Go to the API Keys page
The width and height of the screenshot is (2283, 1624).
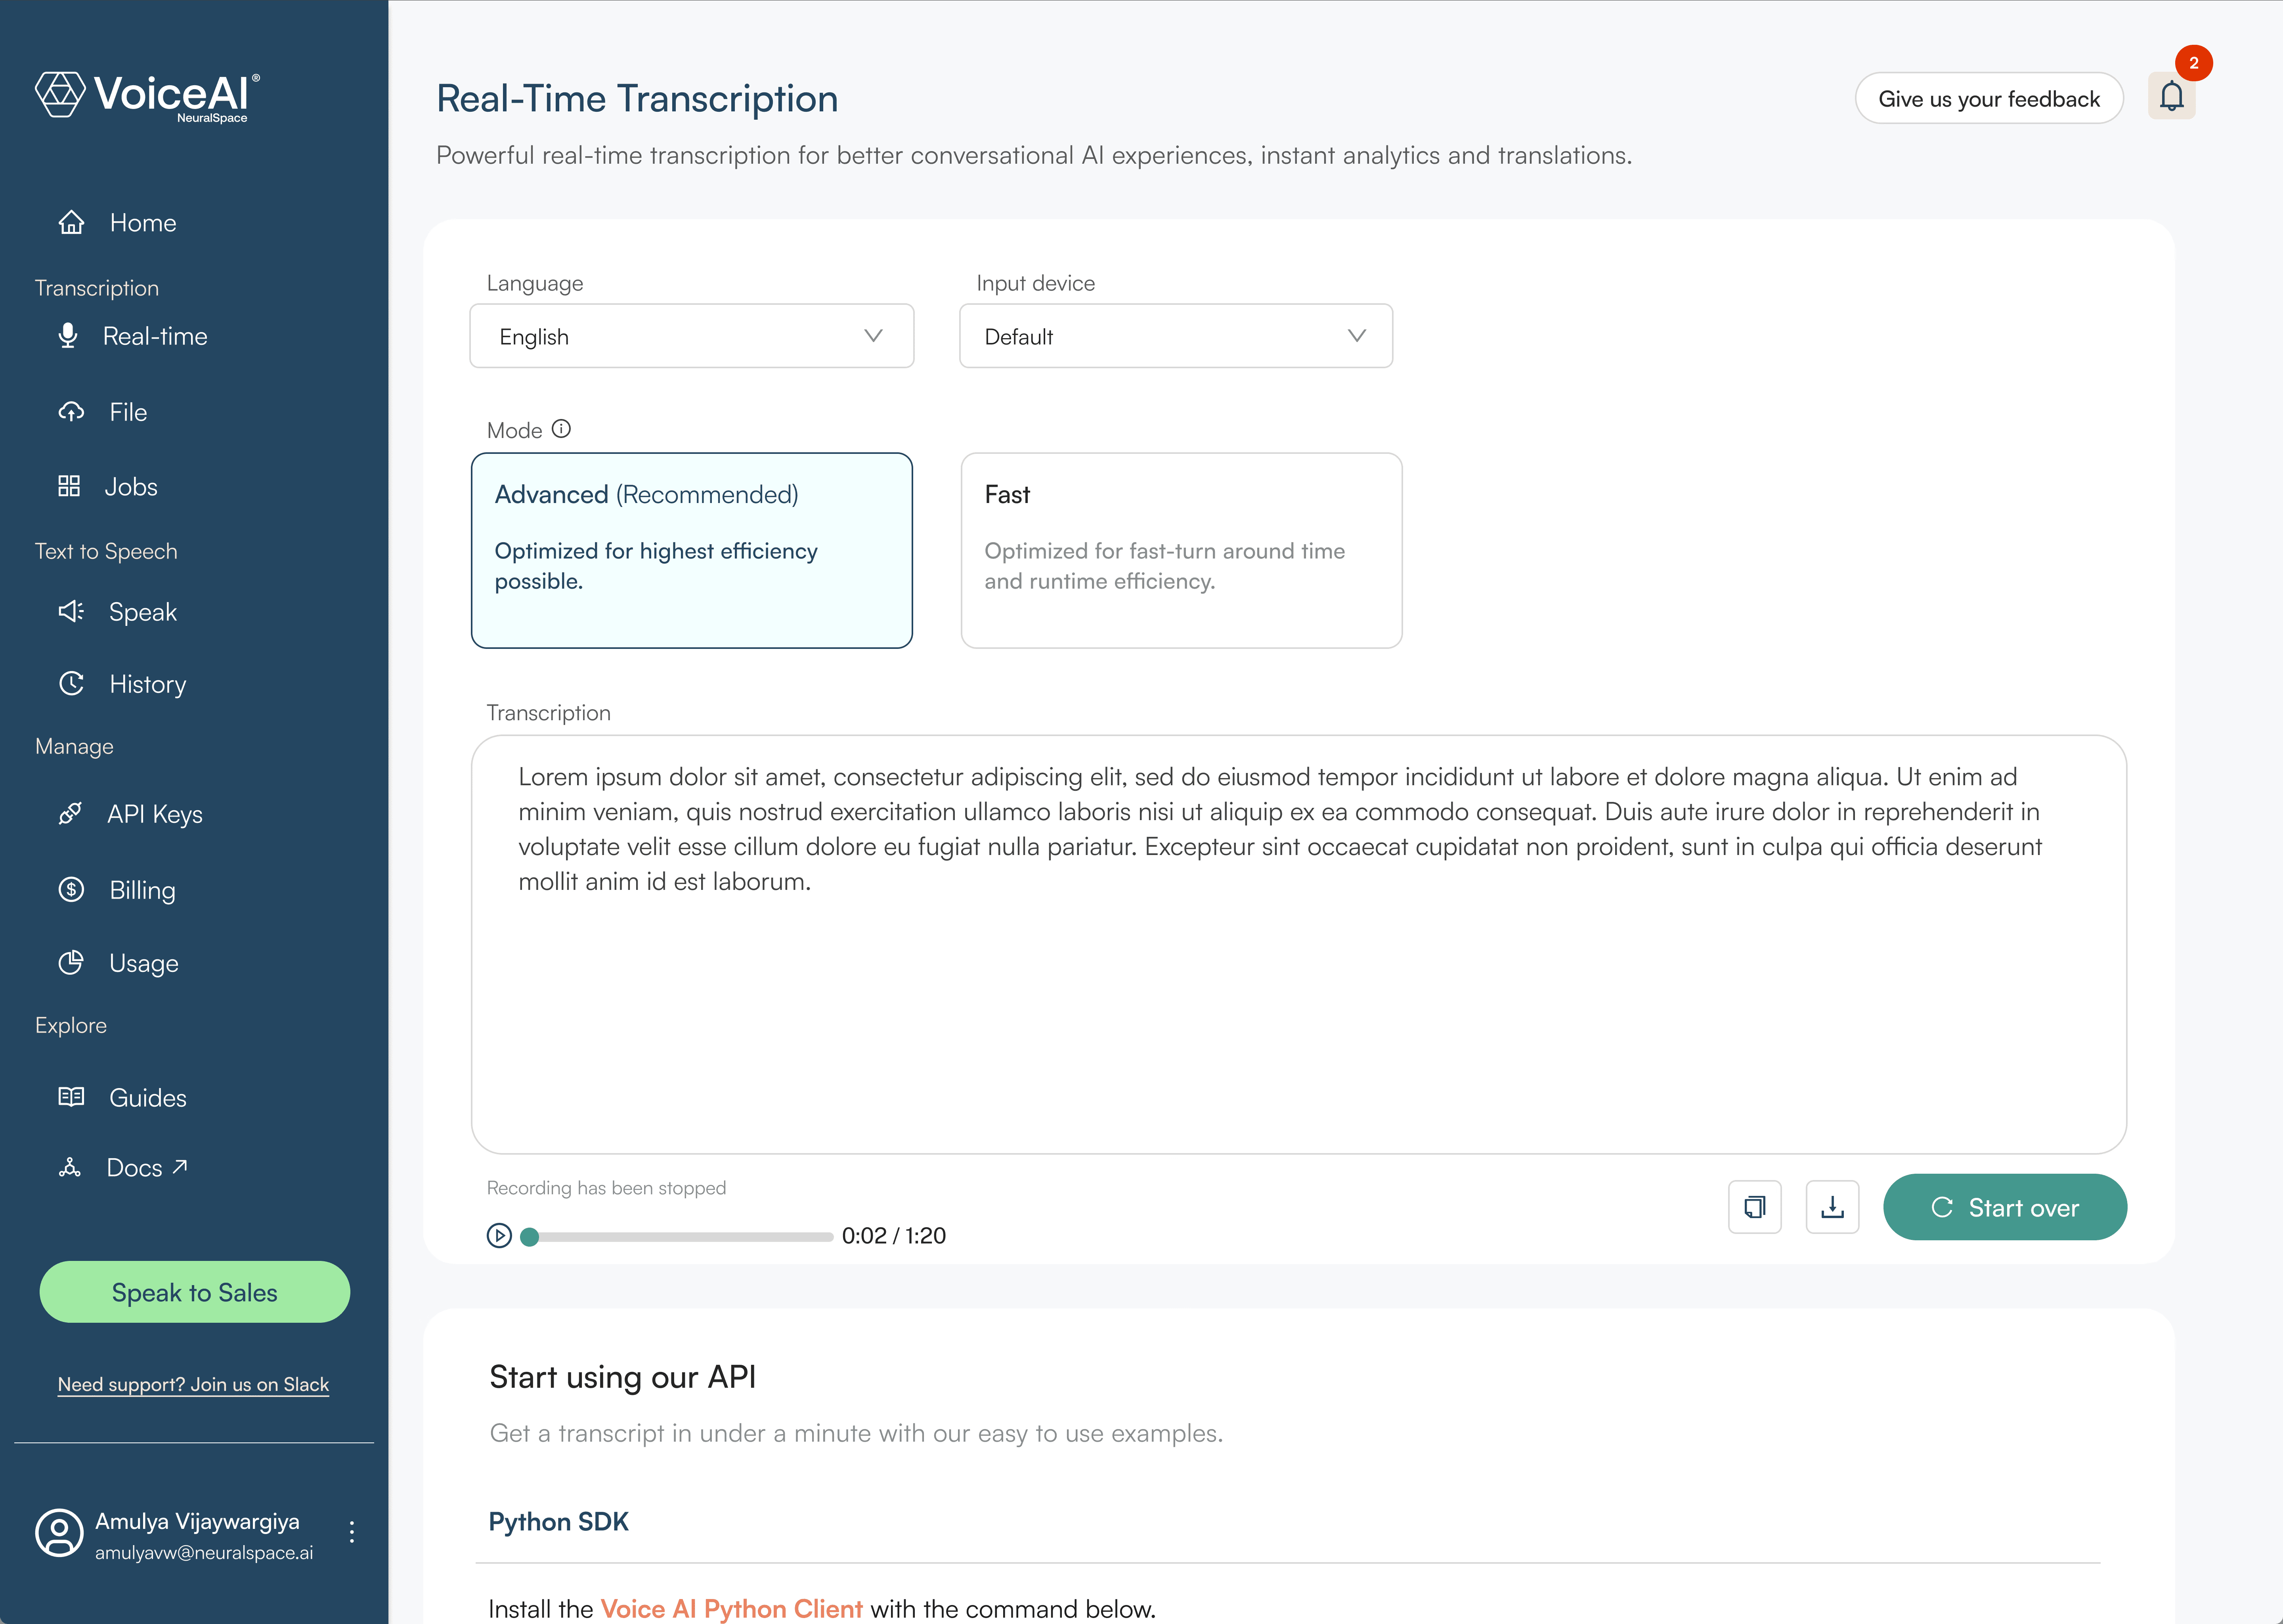tap(154, 814)
